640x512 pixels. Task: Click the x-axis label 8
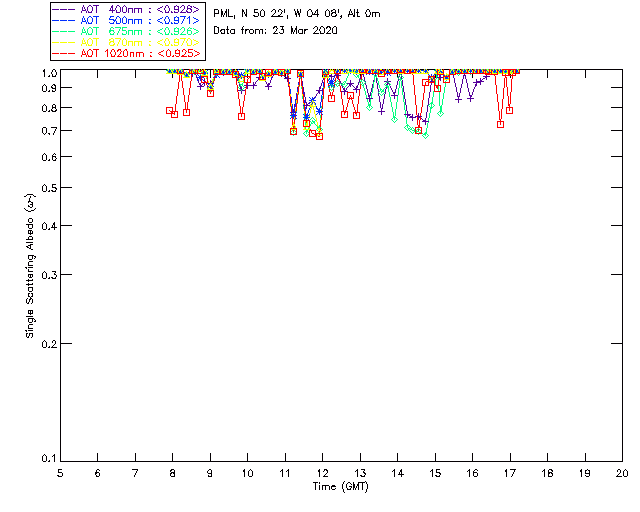[173, 473]
